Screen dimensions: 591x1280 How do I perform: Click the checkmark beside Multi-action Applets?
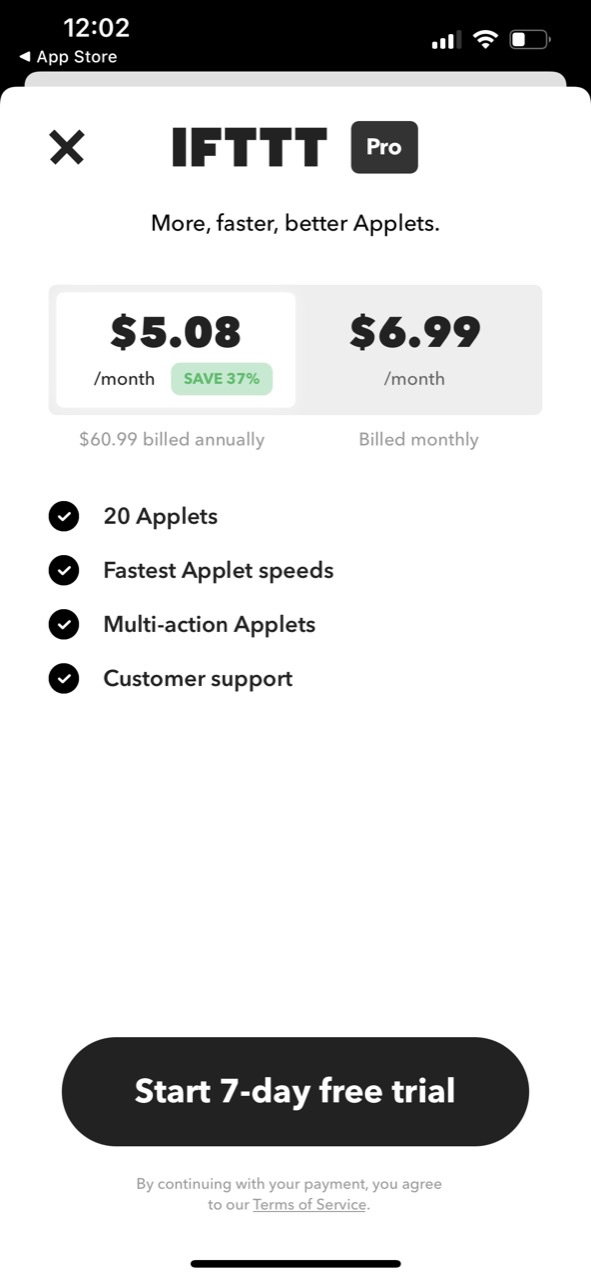pos(64,624)
